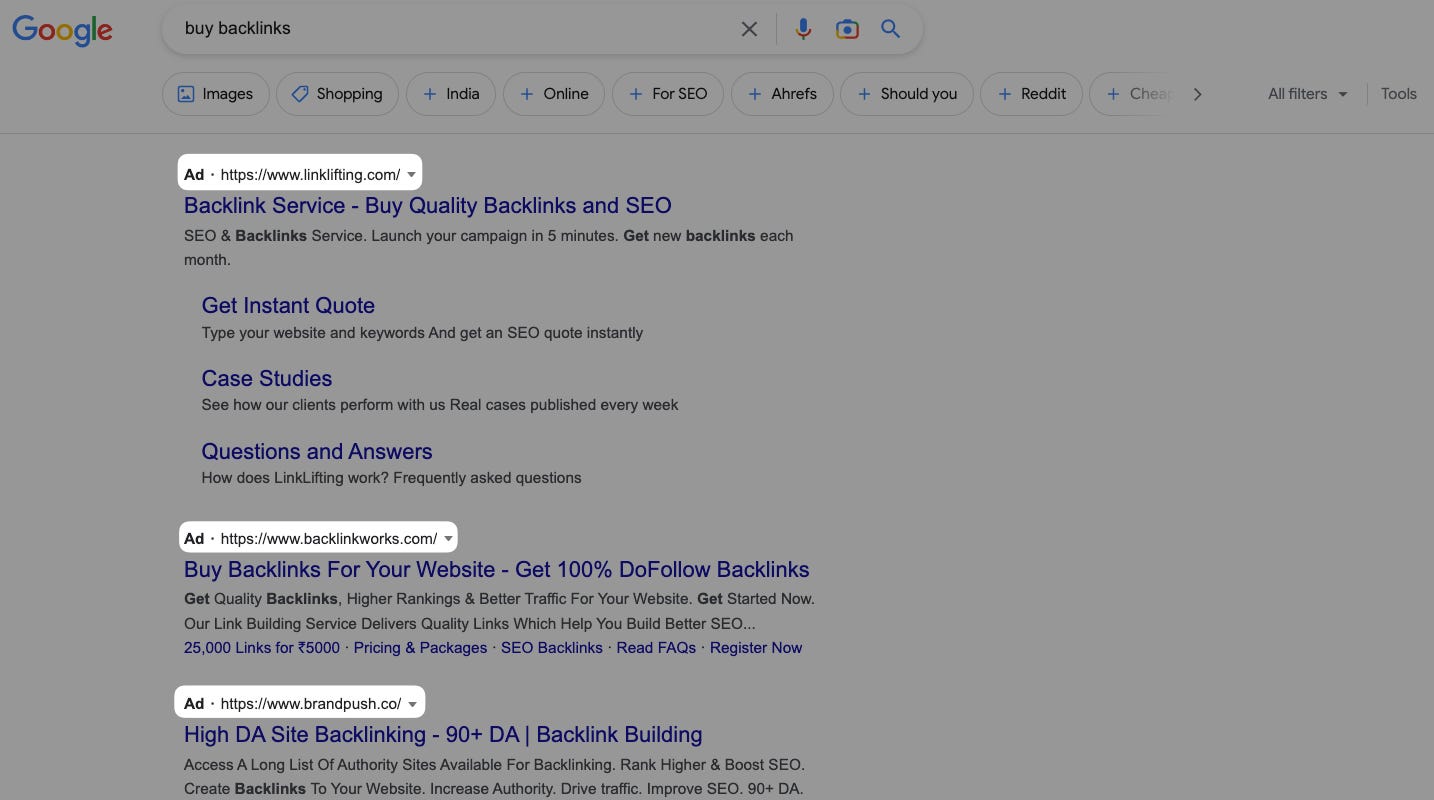Open the Questions and Answers sitelink
The height and width of the screenshot is (800, 1434).
coord(317,452)
